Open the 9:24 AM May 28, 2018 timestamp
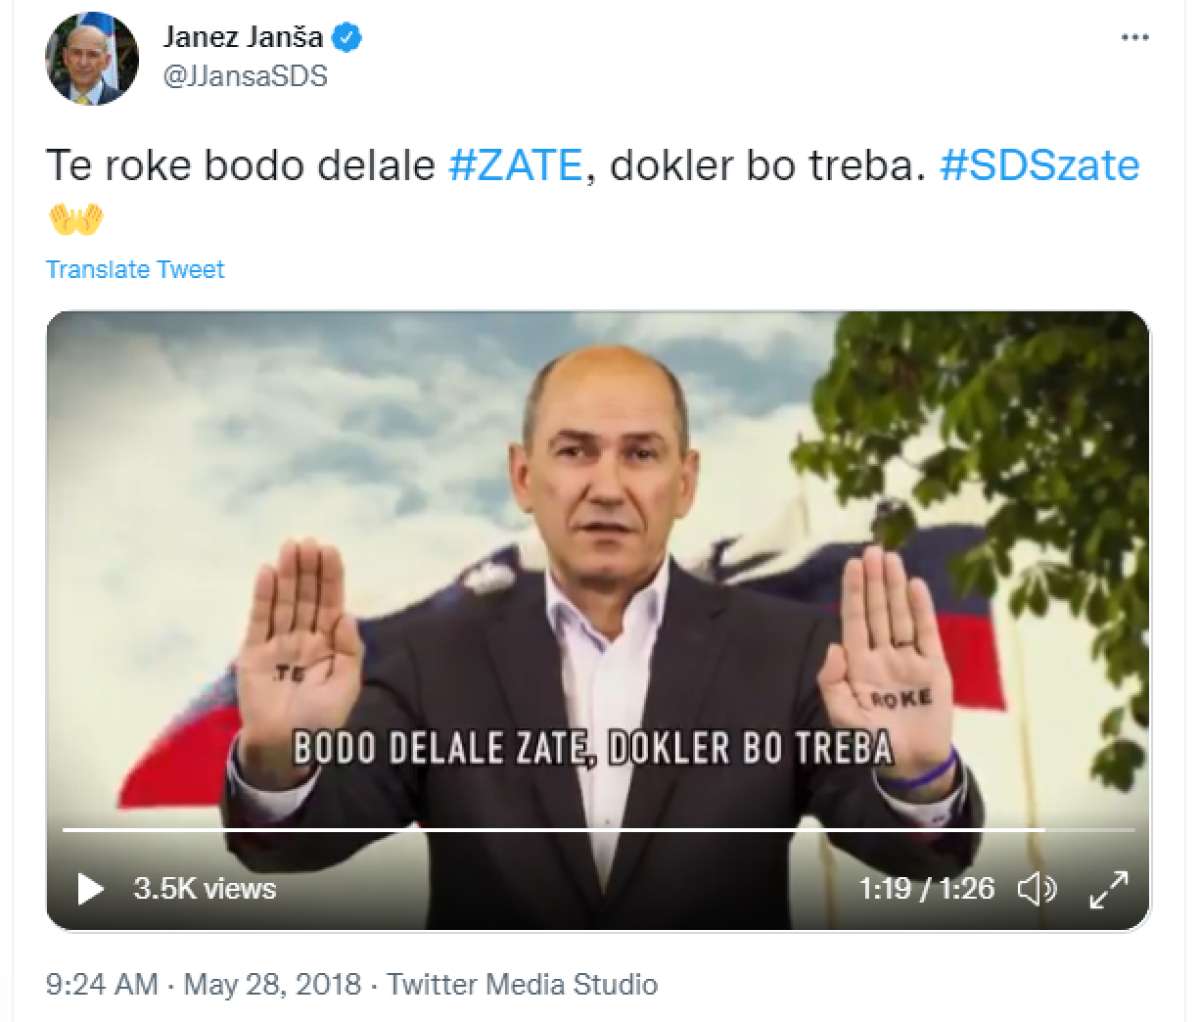1200x1022 pixels. tap(203, 983)
